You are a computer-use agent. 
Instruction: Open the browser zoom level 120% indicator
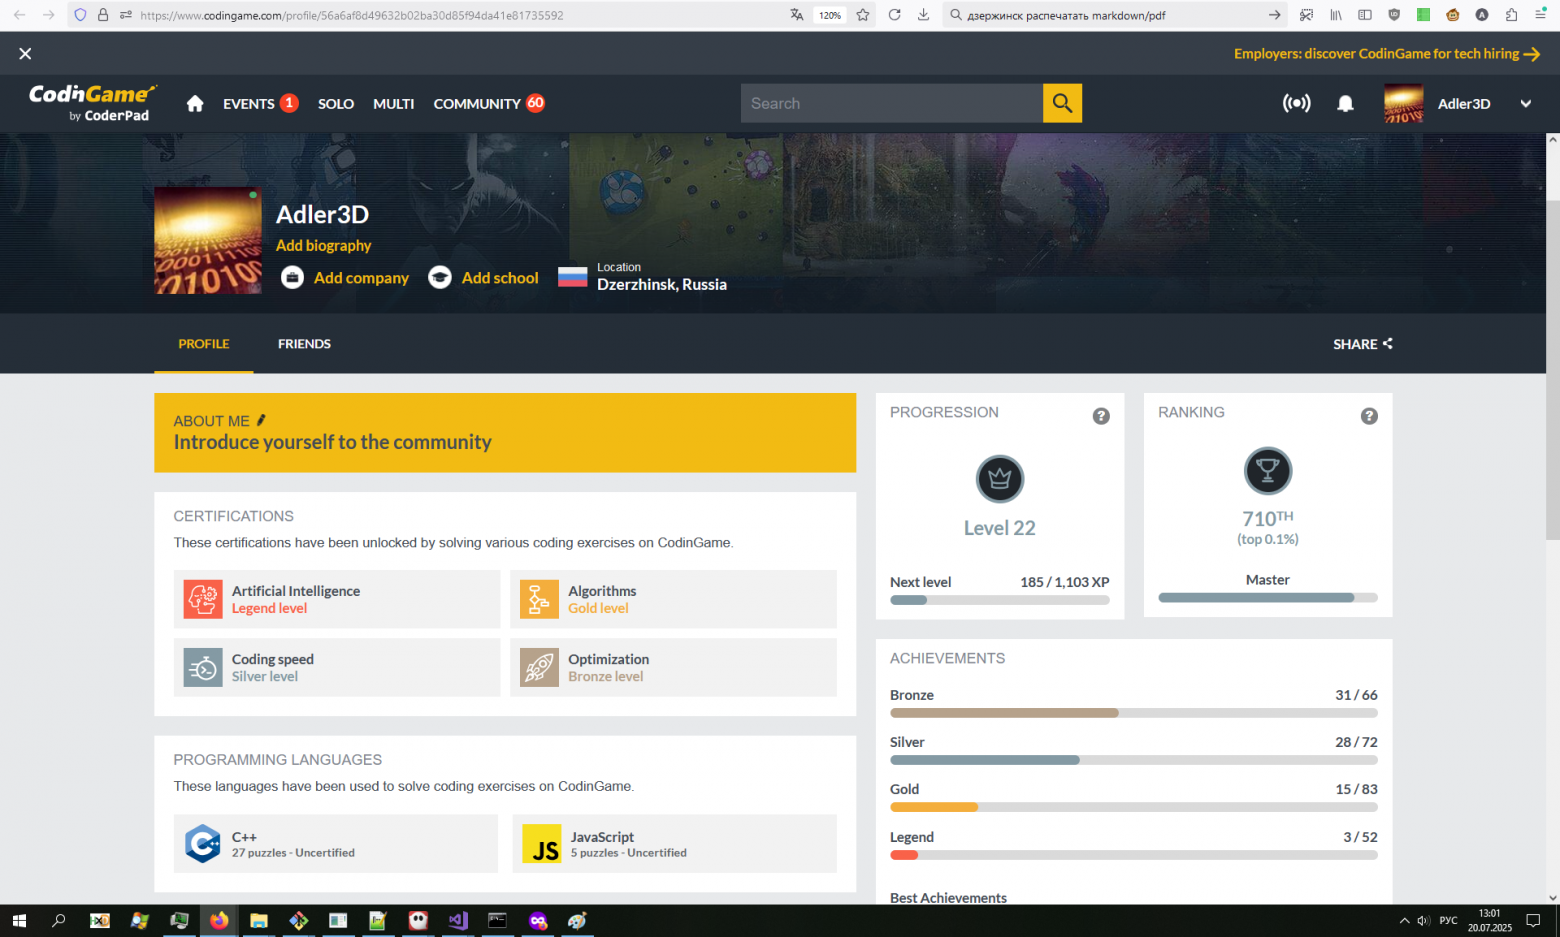(829, 15)
